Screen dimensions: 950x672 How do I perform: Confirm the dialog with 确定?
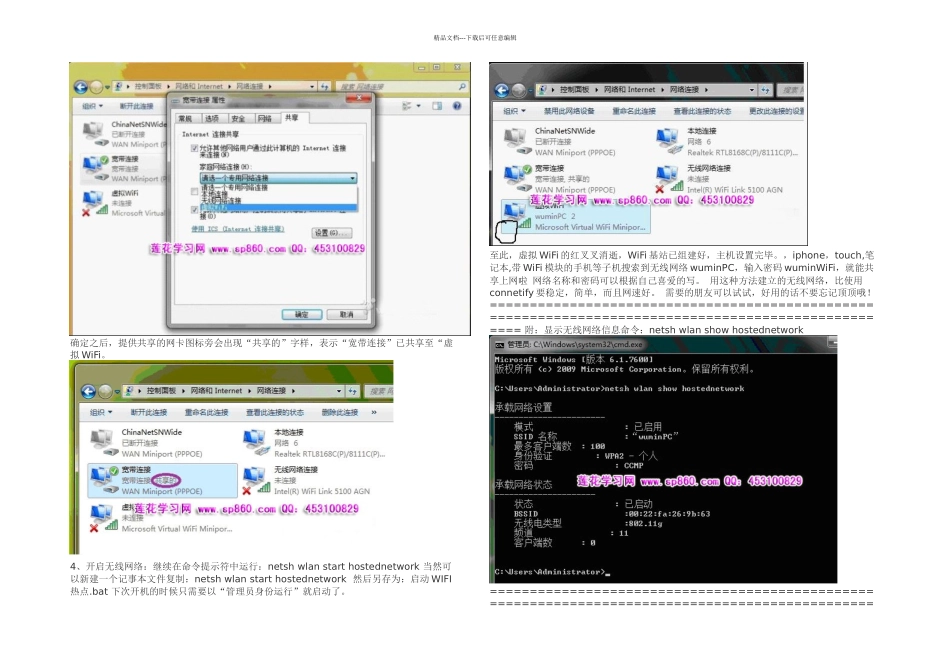coord(302,314)
